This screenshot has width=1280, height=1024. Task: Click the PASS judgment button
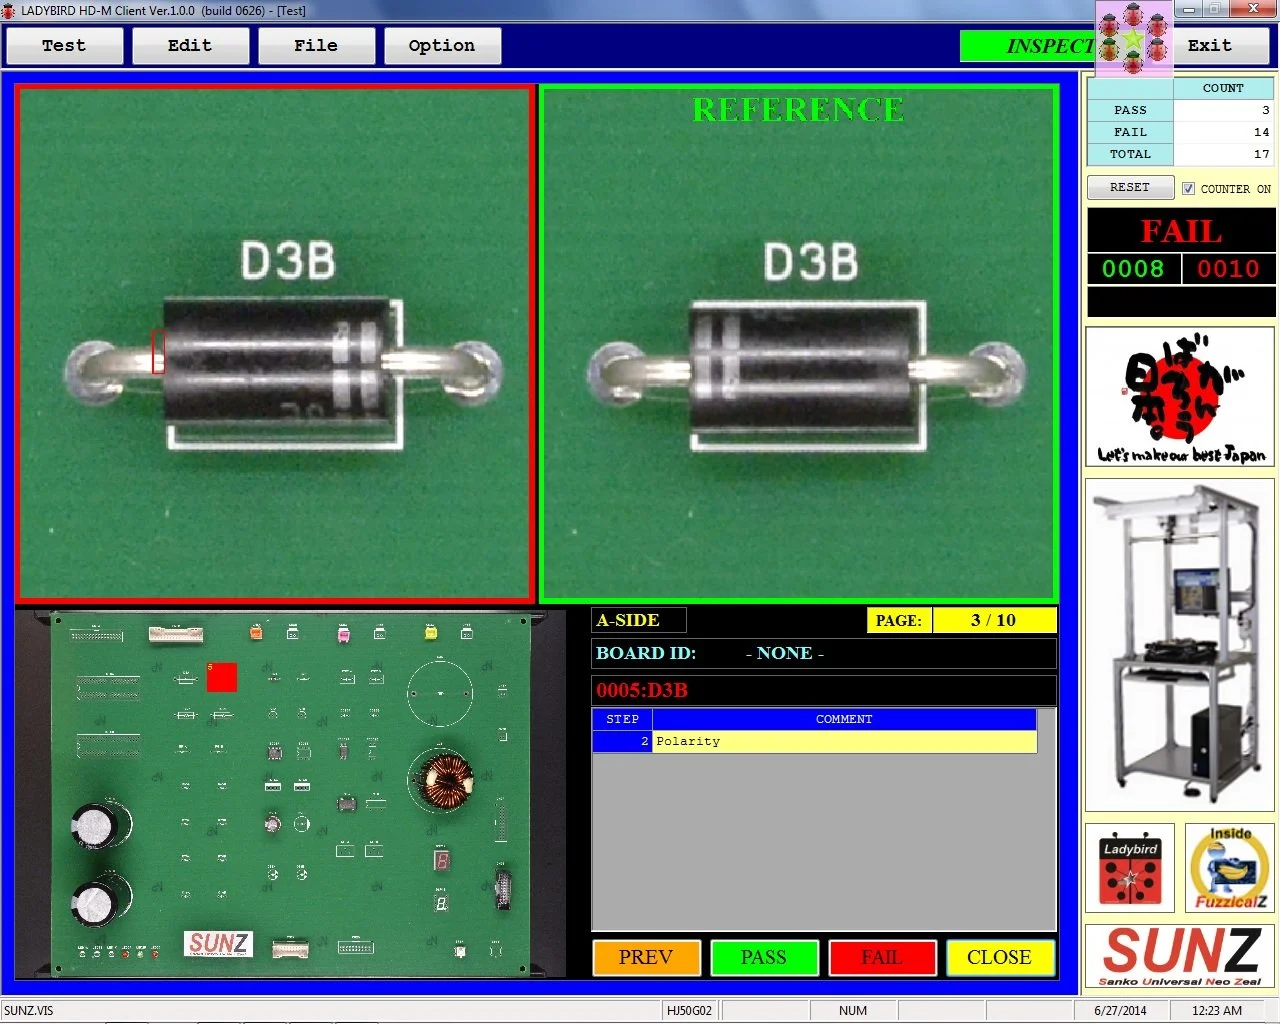click(x=764, y=957)
